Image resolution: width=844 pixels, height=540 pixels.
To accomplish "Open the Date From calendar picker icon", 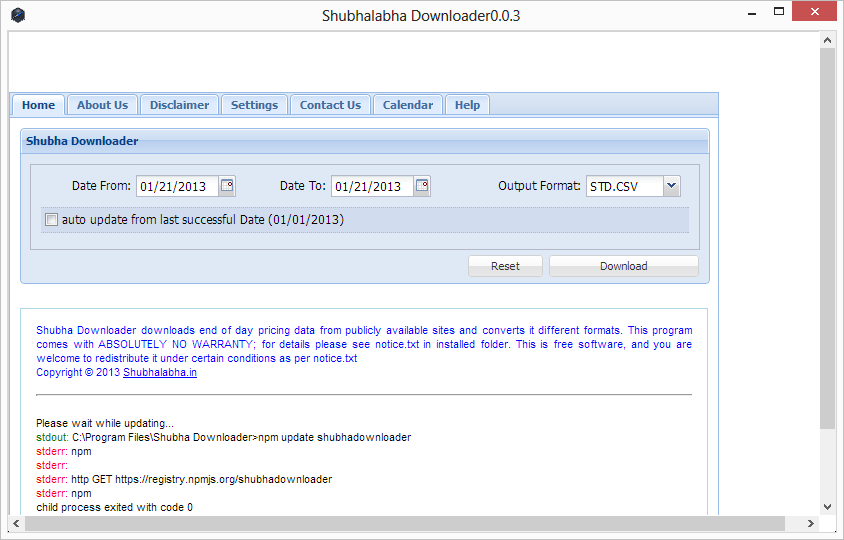I will pyautogui.click(x=227, y=186).
